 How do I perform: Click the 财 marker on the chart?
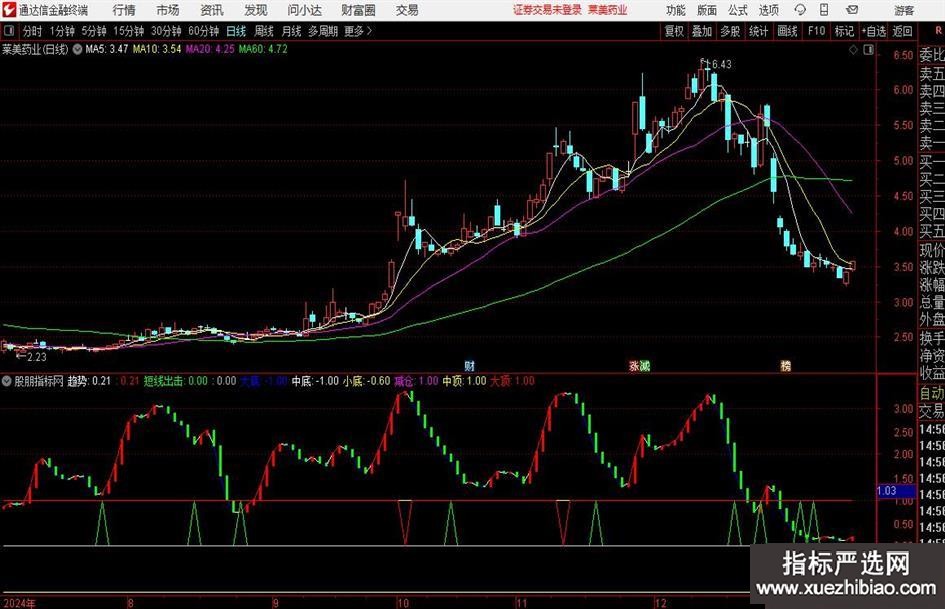469,365
